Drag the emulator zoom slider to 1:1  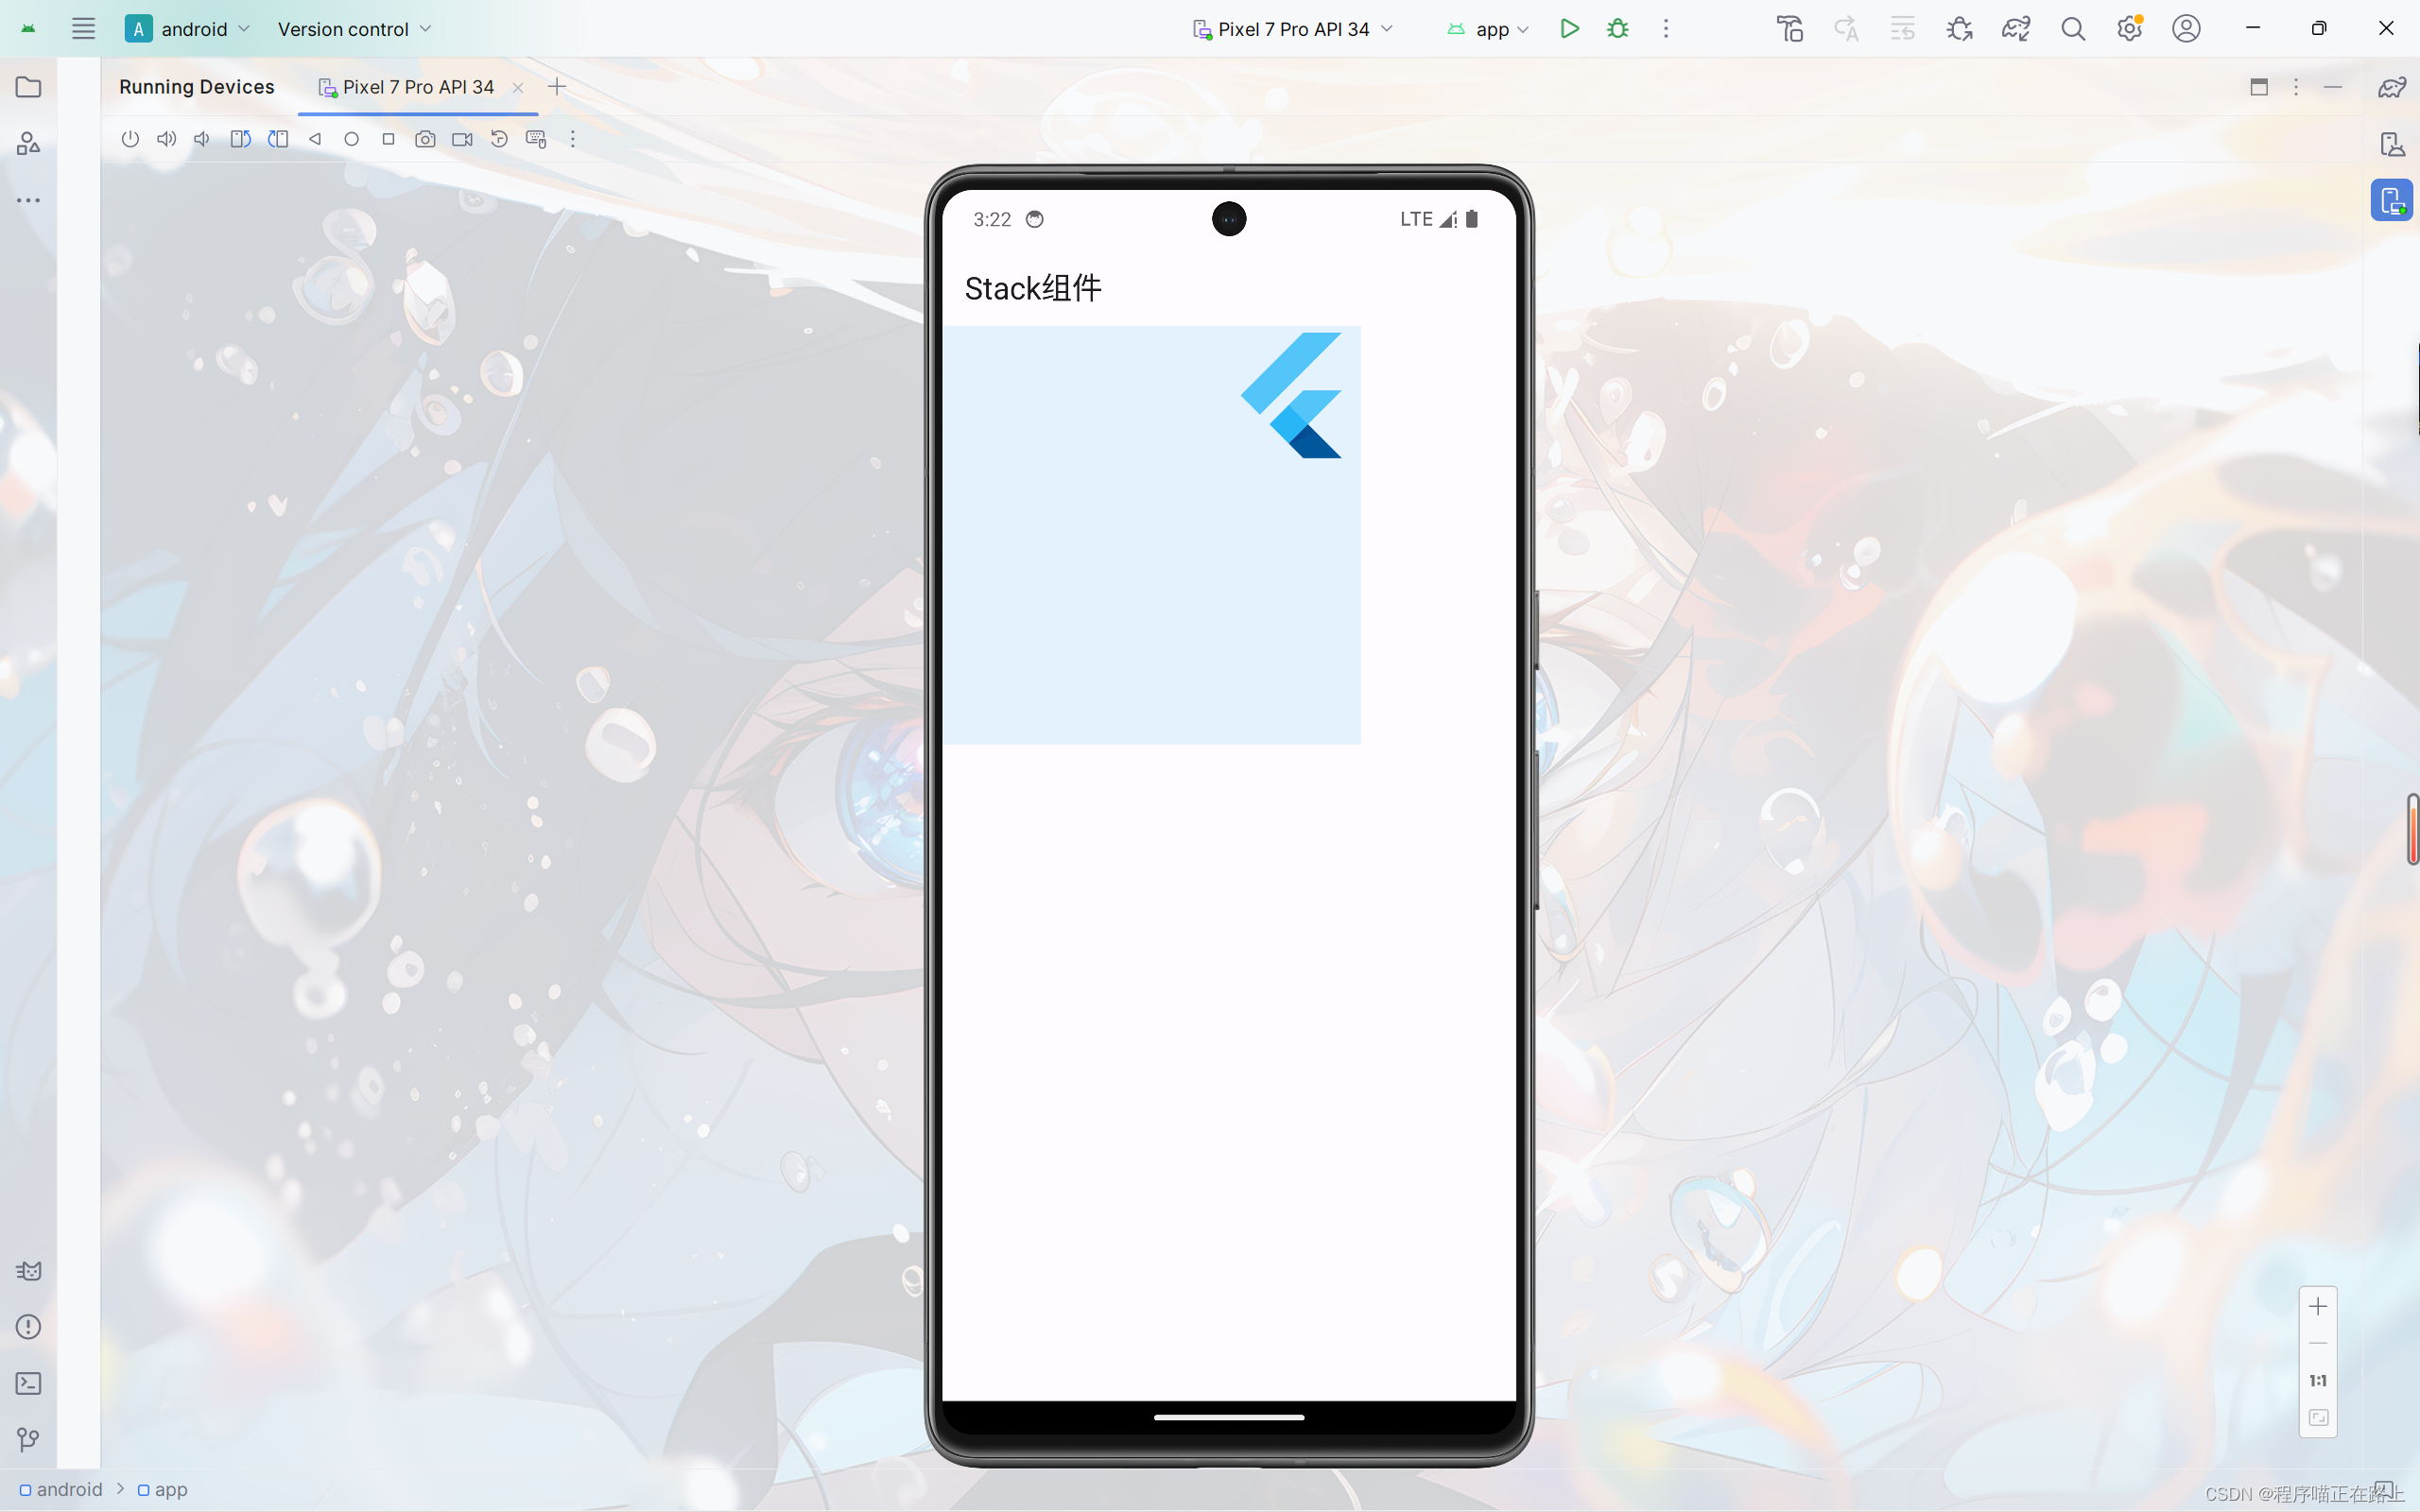2317,1380
